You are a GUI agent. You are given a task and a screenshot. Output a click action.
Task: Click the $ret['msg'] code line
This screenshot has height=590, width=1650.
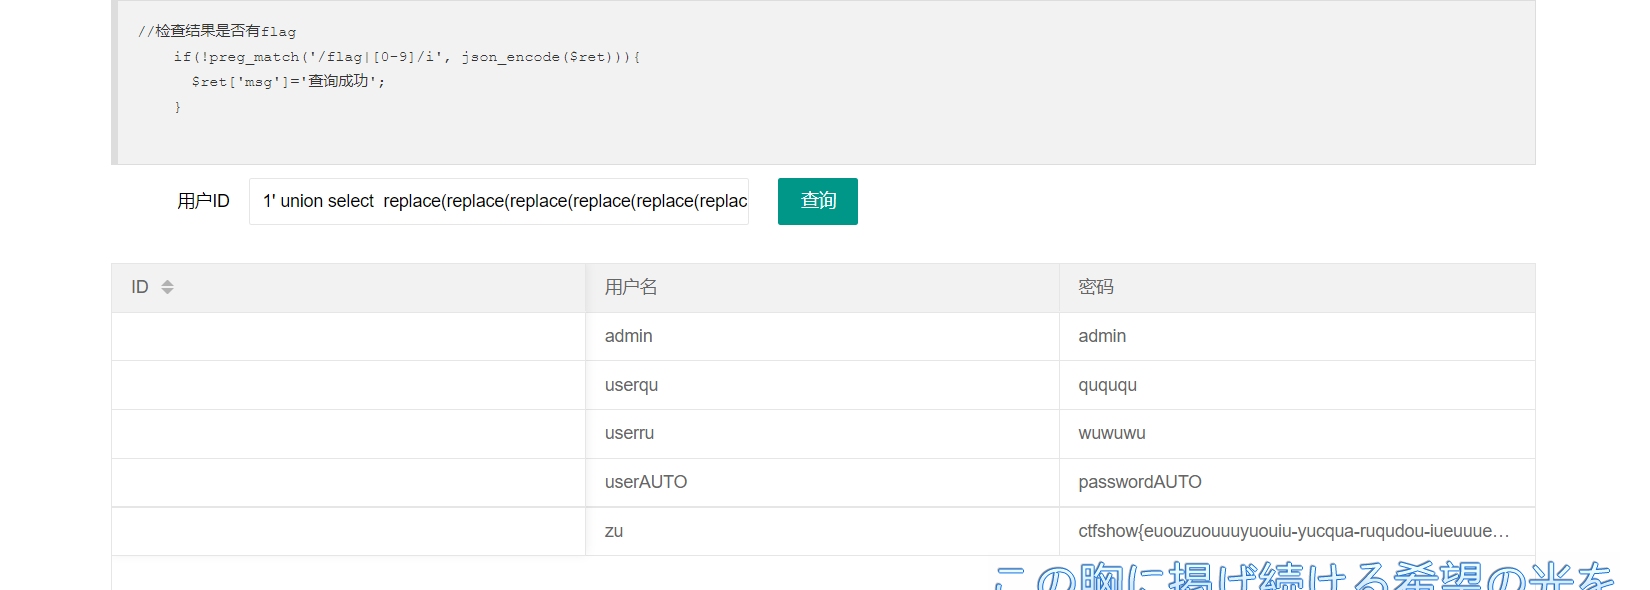(288, 81)
